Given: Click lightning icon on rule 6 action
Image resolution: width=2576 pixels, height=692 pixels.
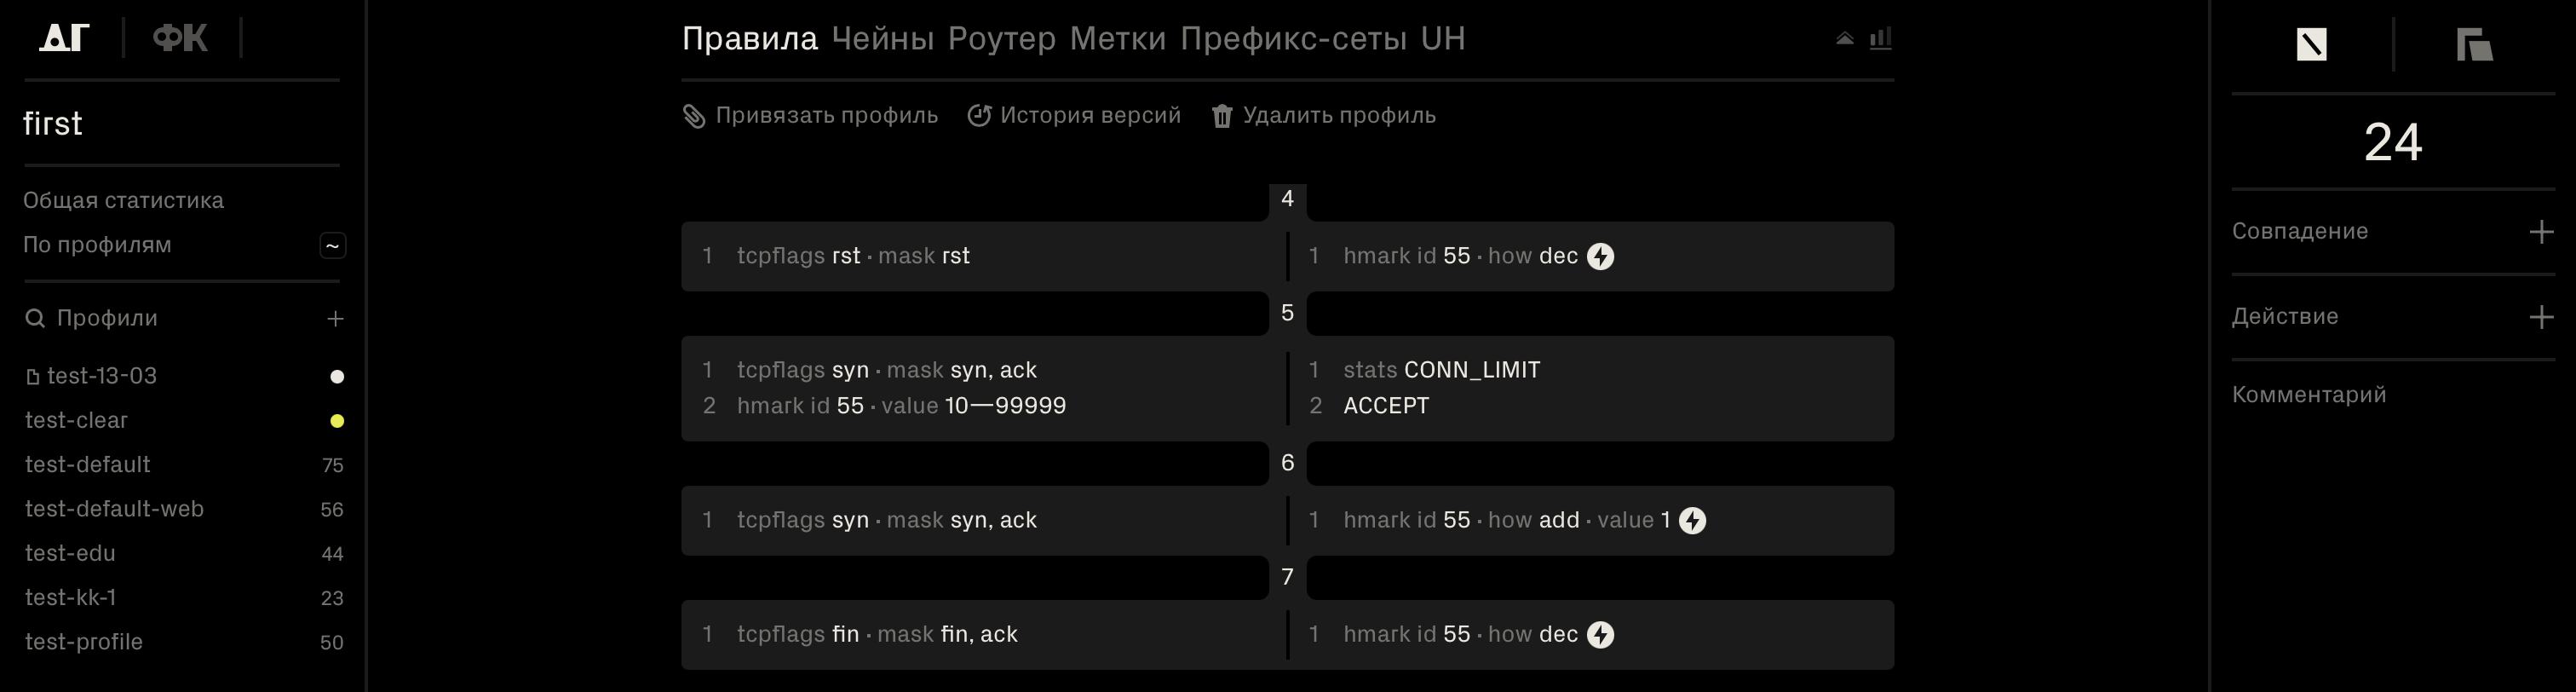Looking at the screenshot, I should click(1692, 521).
